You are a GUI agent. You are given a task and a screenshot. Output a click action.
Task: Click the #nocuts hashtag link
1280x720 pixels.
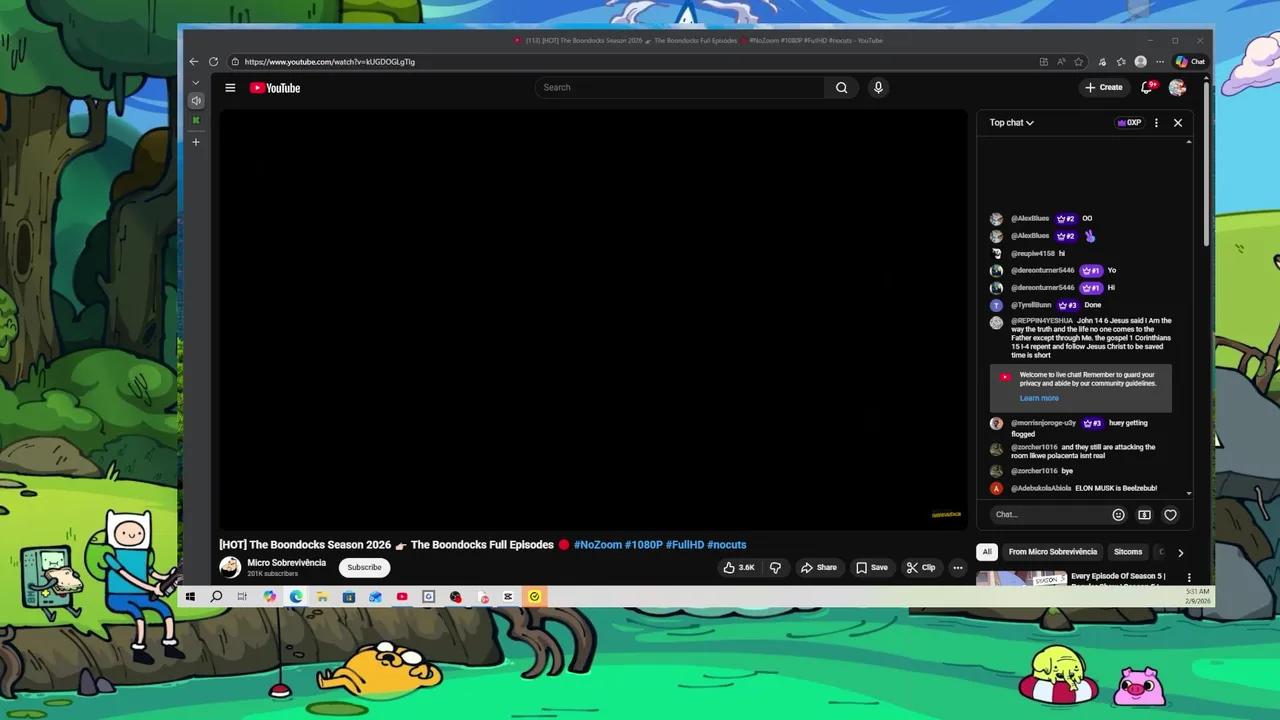[x=727, y=545]
